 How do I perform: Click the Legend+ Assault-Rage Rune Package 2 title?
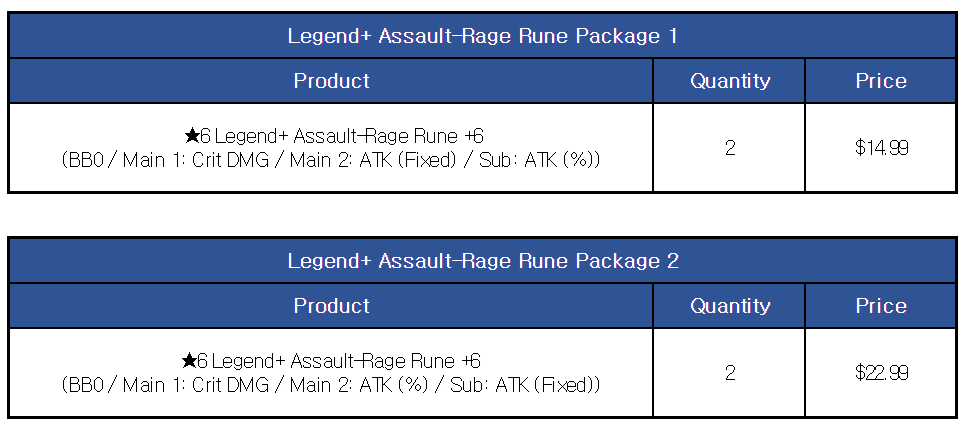click(x=482, y=261)
